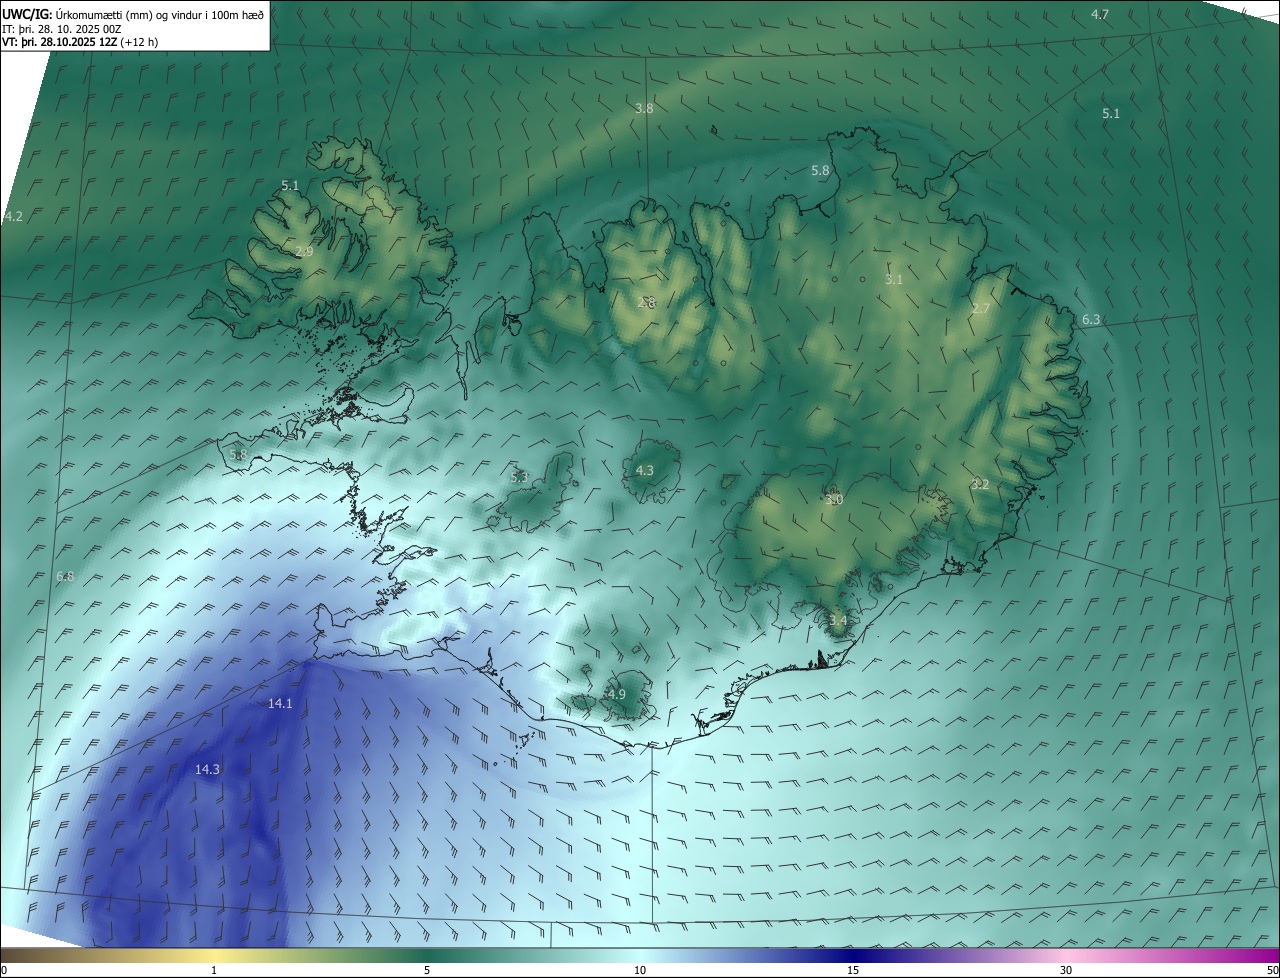Click the 4.9 value label

(616, 694)
